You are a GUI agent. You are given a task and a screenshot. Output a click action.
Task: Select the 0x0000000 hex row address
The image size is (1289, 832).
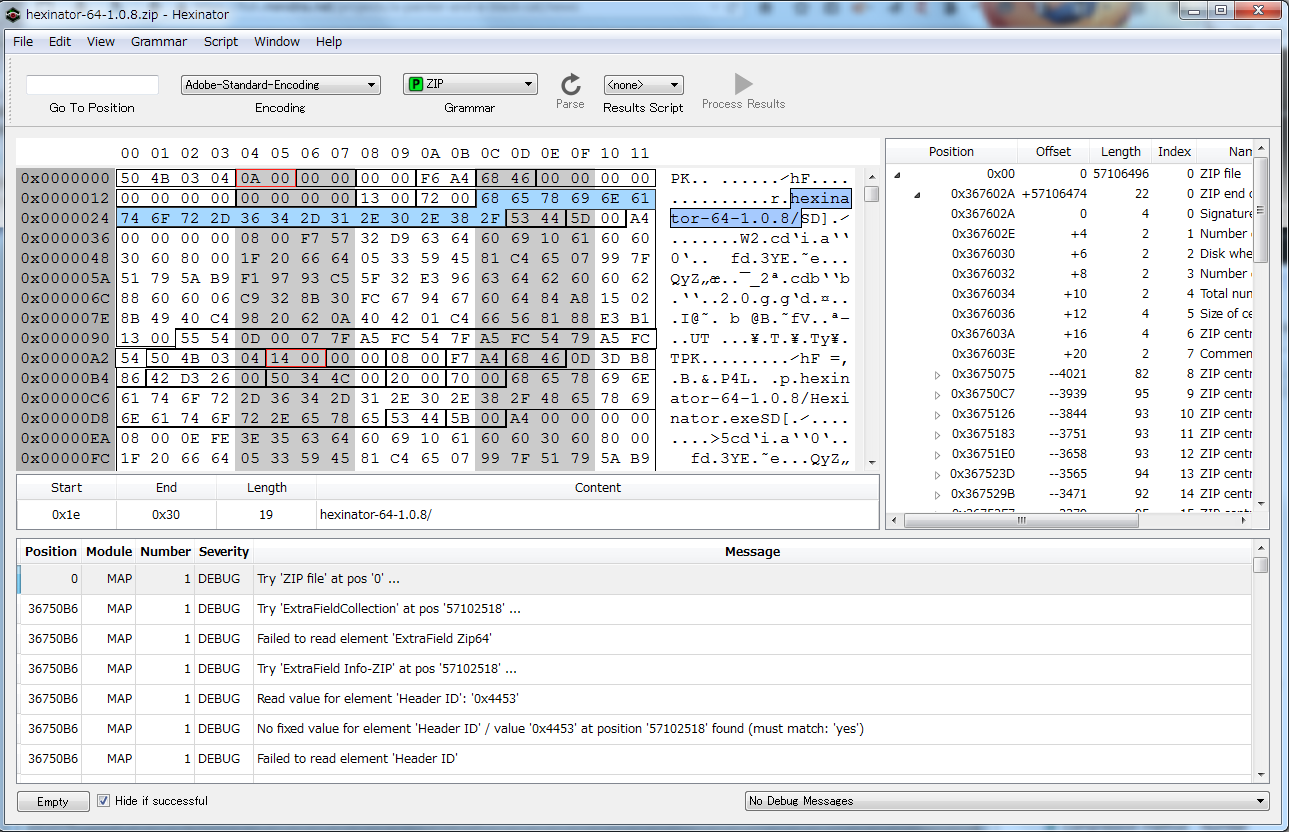66,179
